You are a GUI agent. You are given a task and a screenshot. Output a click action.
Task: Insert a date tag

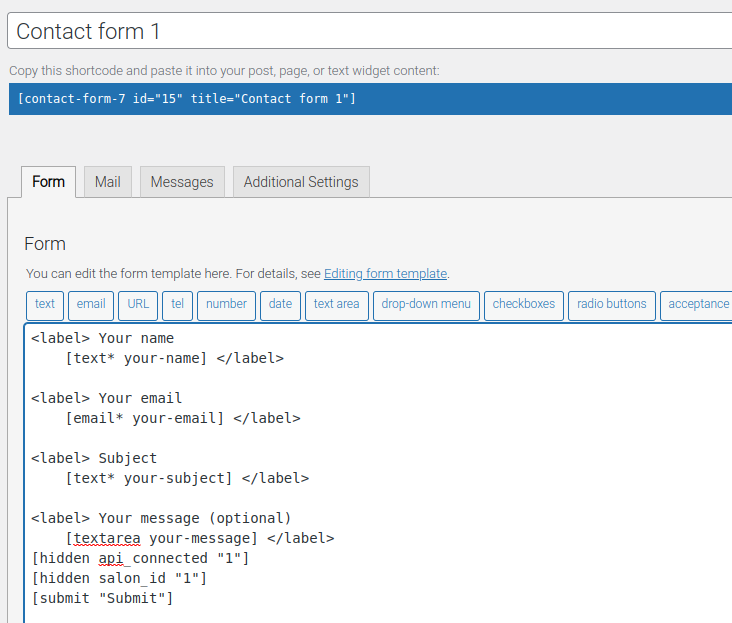pyautogui.click(x=281, y=306)
